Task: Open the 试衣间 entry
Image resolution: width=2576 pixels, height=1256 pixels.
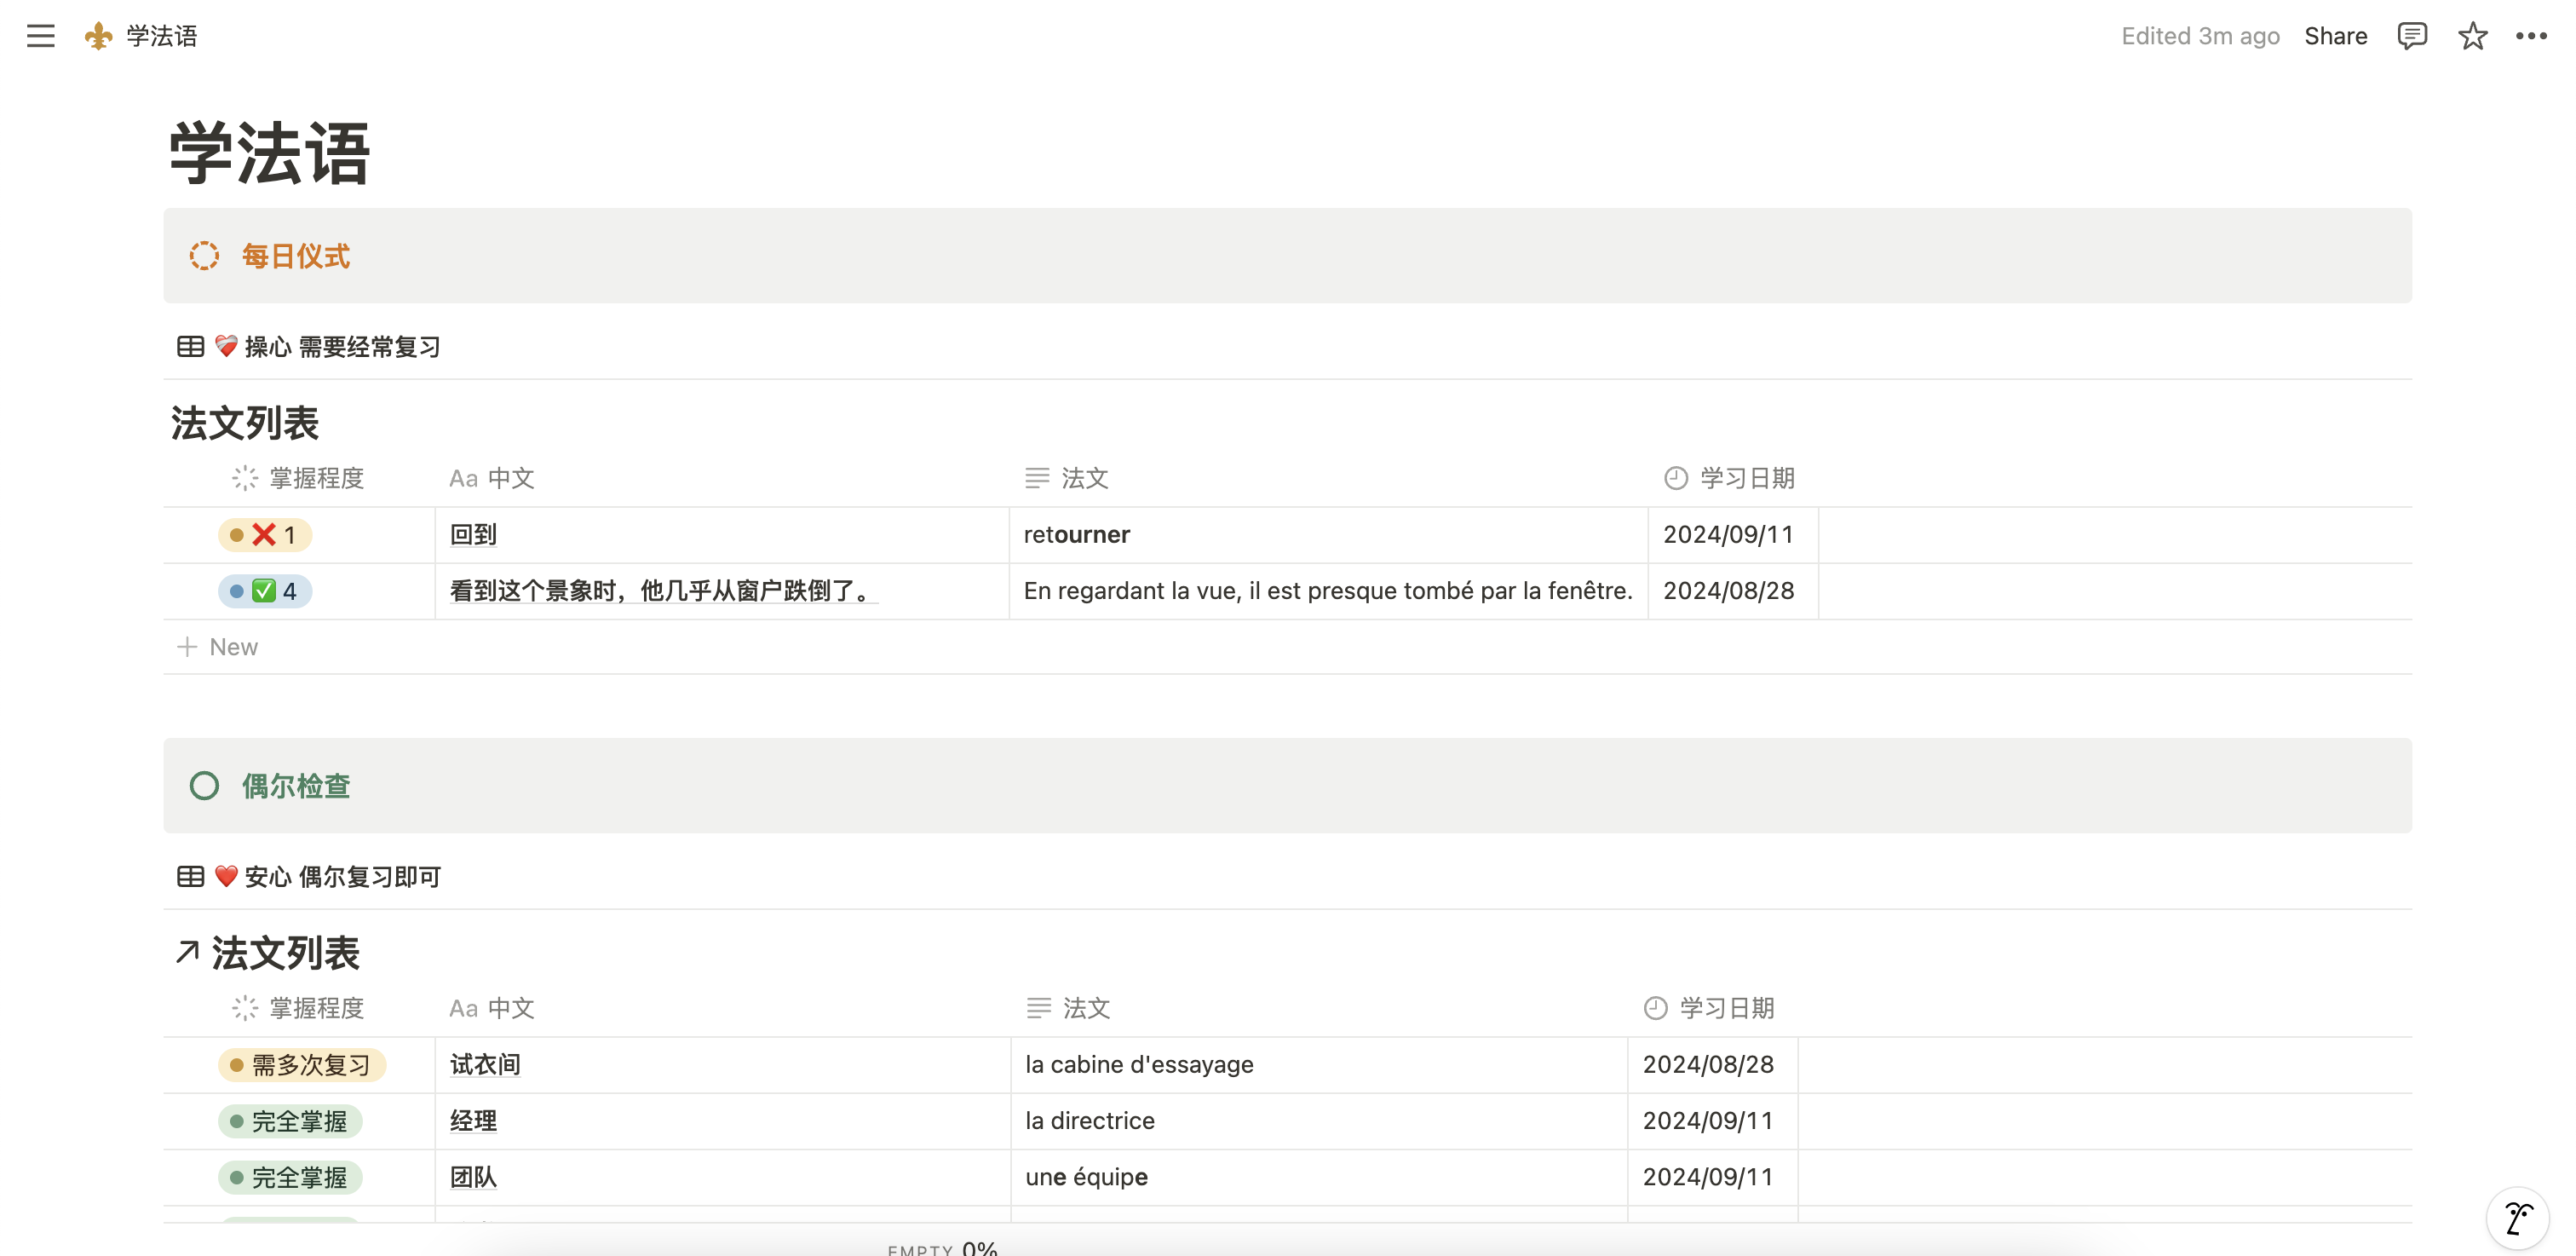Action: (485, 1065)
